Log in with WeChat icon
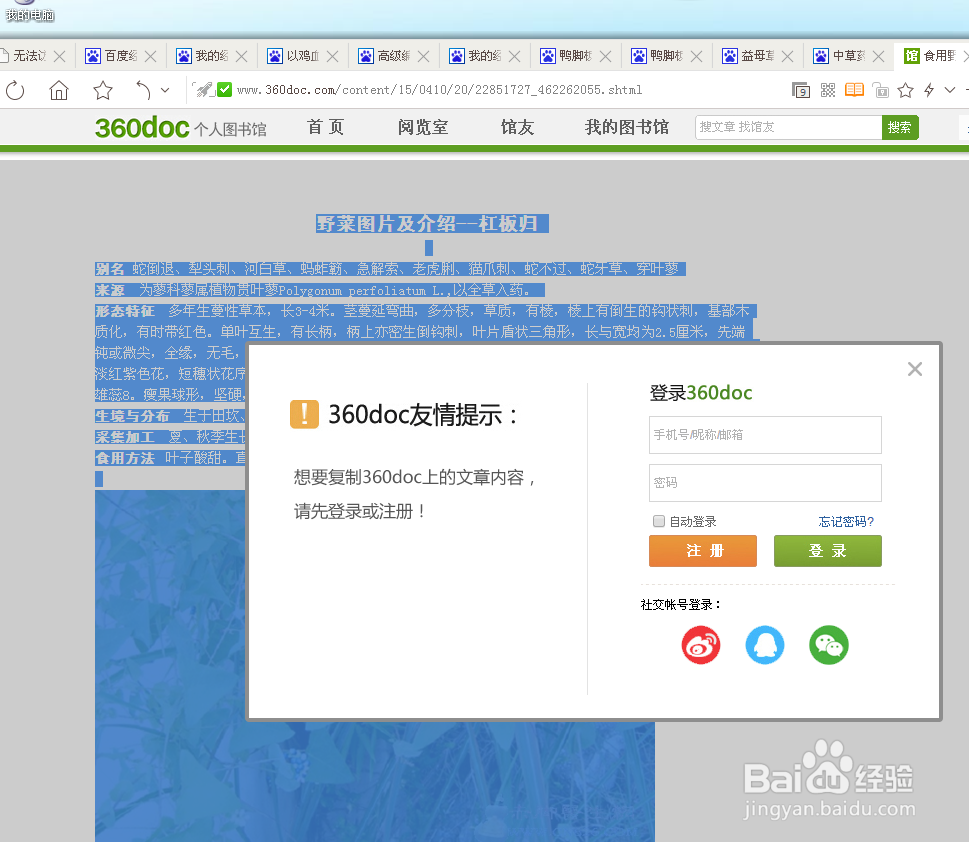Screen dimensions: 969x842 [x=828, y=645]
